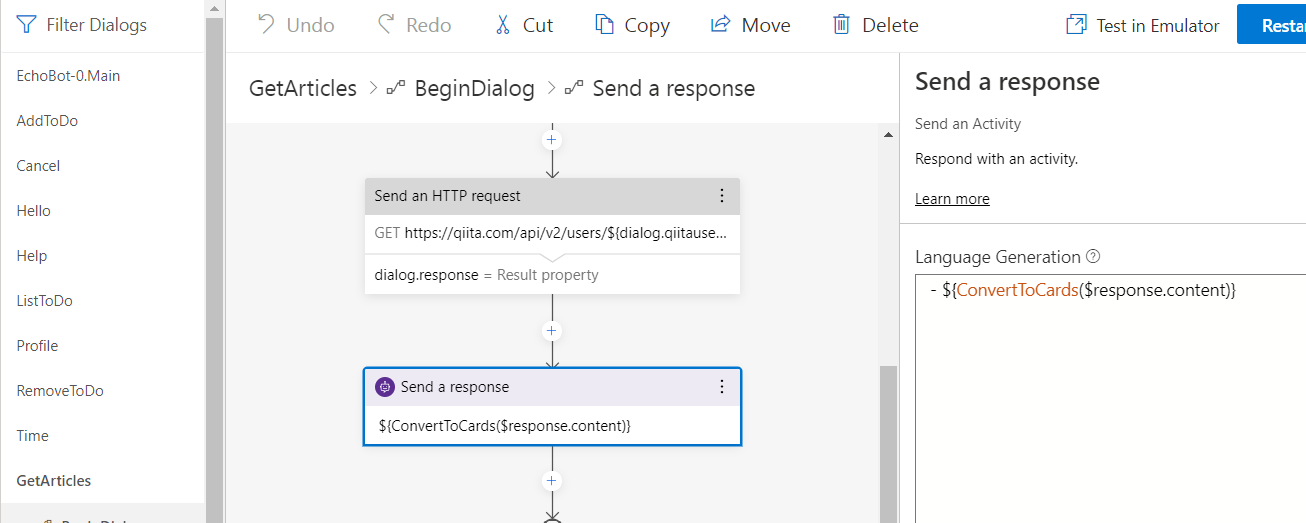The height and width of the screenshot is (523, 1306).
Task: Click the Send an Activity subtitle
Action: pyautogui.click(x=968, y=124)
